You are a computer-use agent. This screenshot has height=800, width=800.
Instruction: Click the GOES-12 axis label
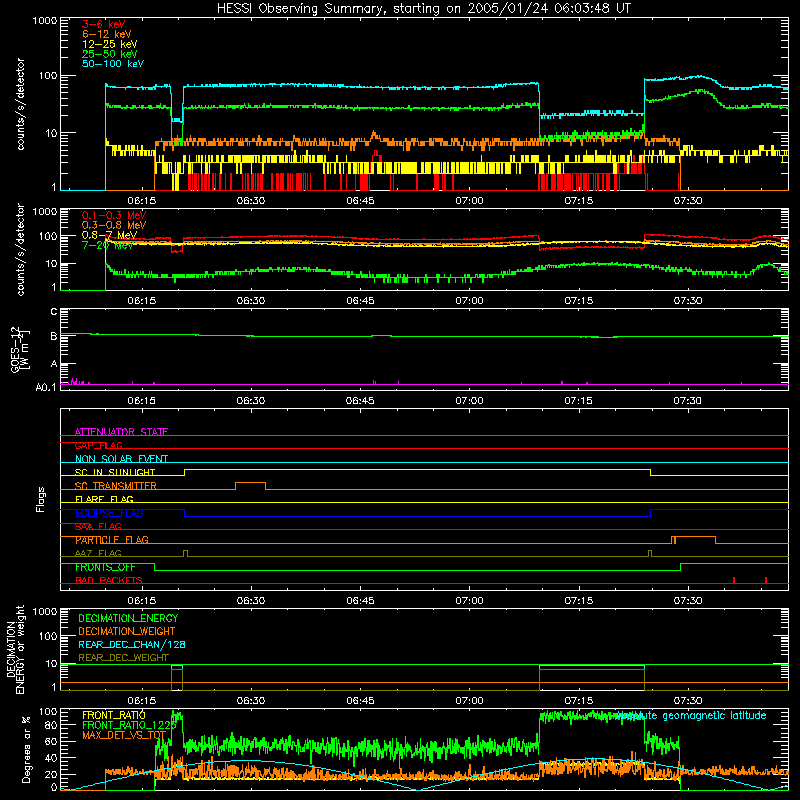[x=20, y=349]
